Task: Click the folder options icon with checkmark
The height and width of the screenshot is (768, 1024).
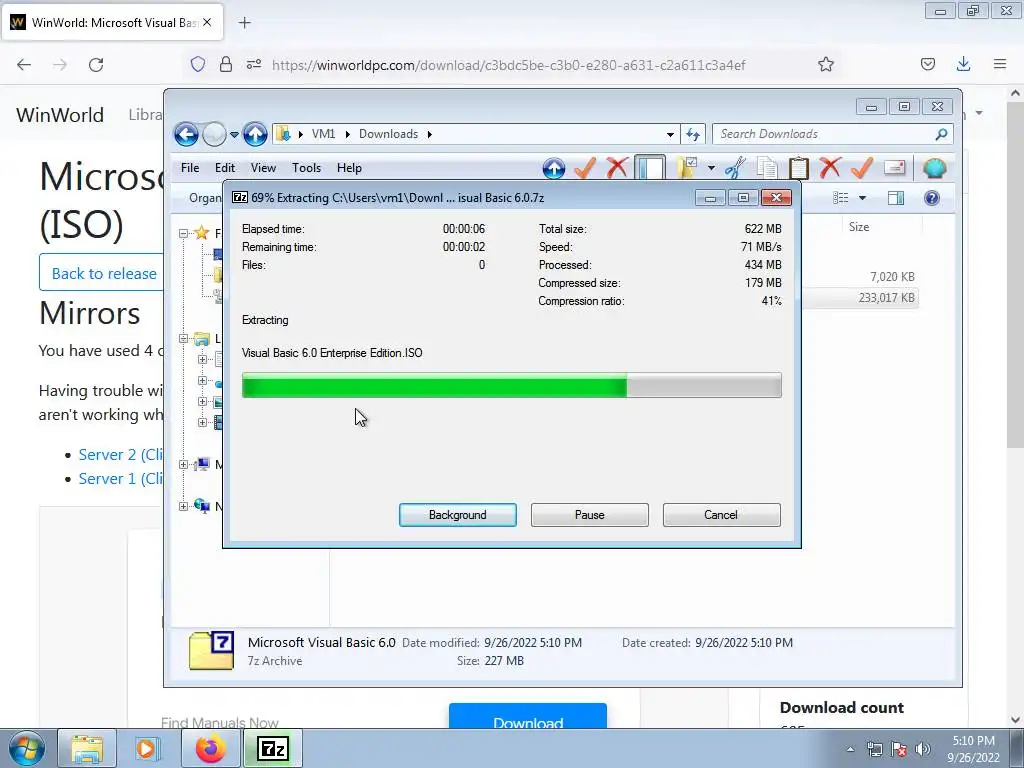Action: coord(687,168)
